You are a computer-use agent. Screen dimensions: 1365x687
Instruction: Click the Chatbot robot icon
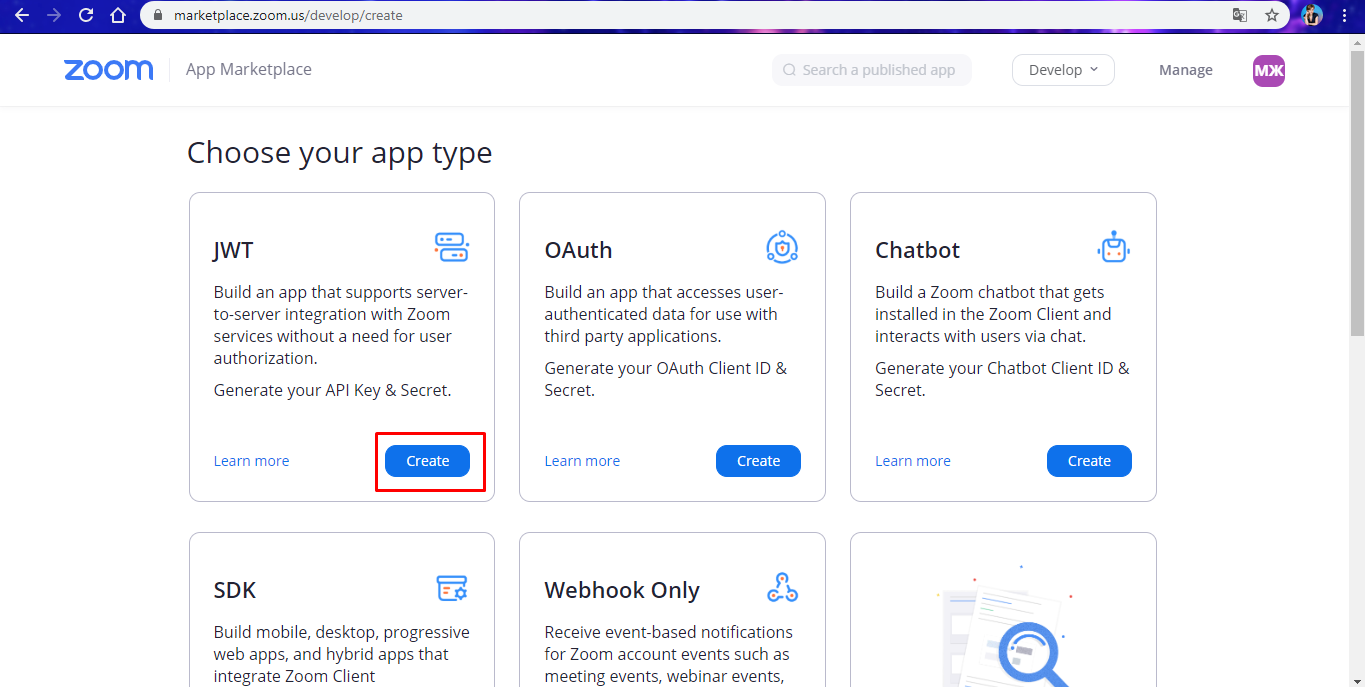pos(1113,247)
